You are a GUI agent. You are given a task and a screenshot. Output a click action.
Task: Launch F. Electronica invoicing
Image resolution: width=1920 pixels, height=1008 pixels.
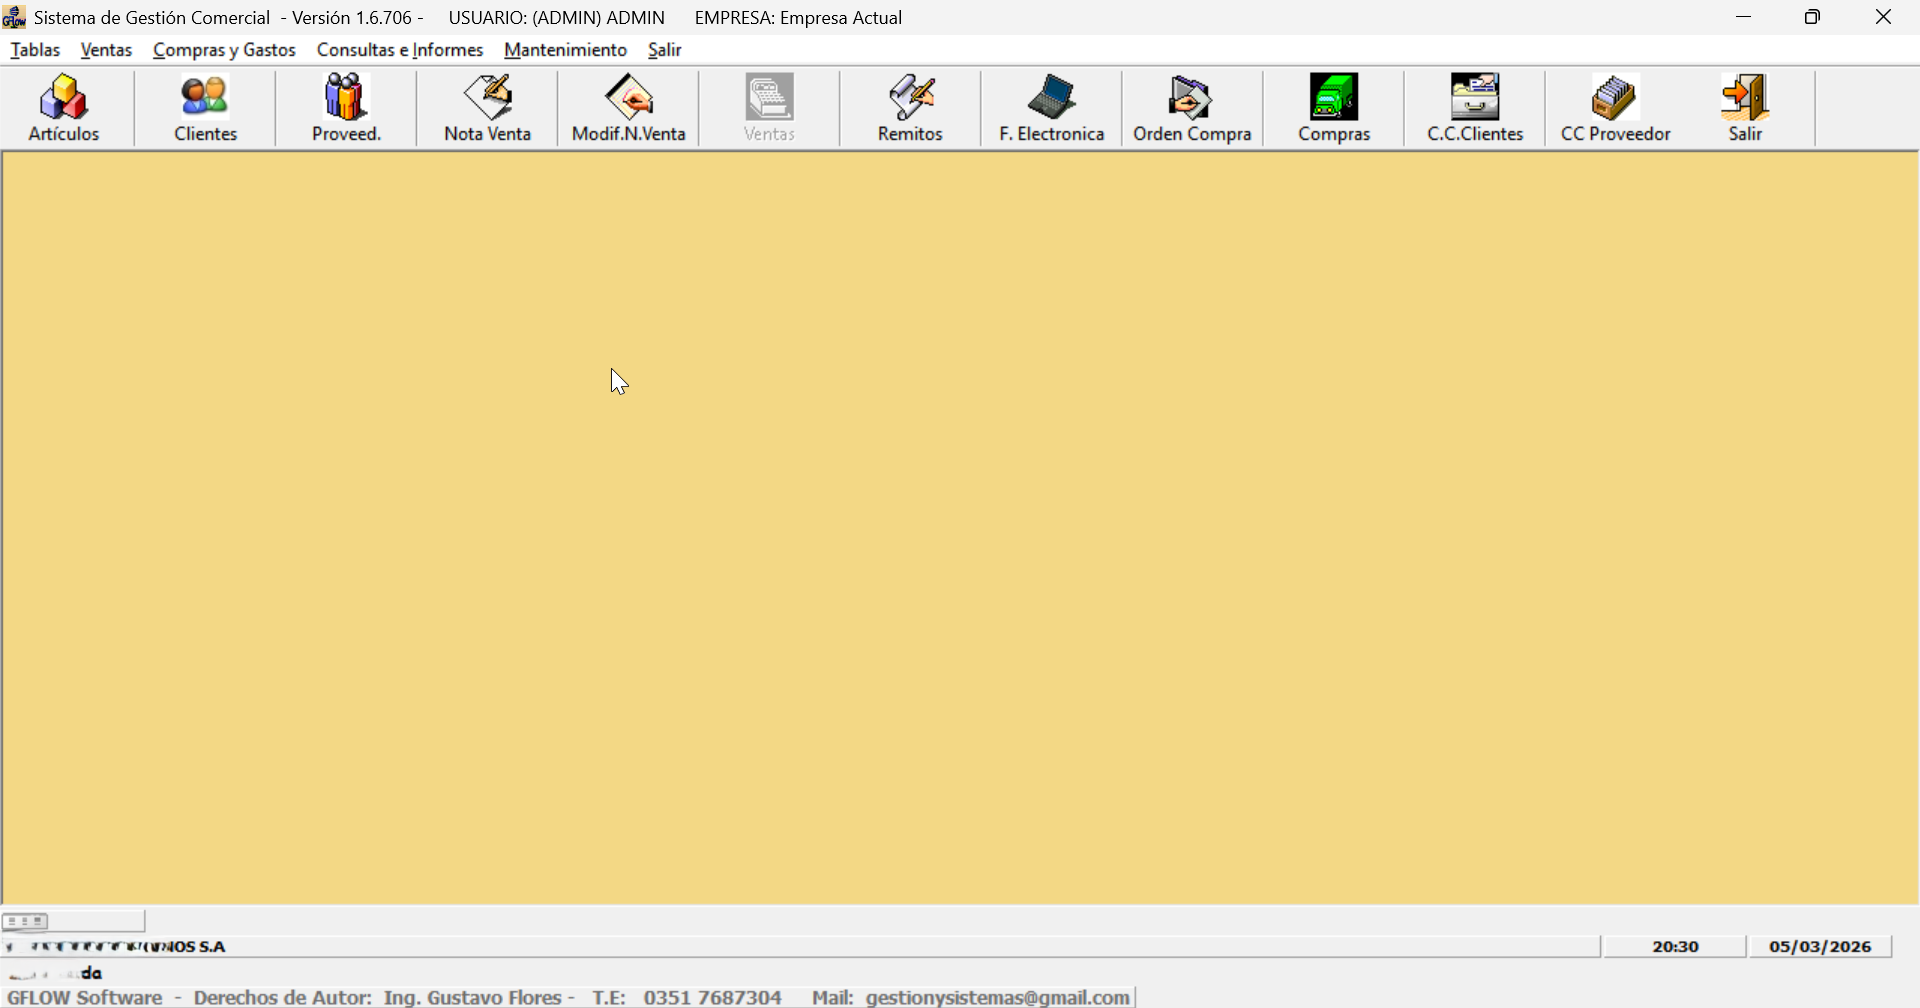[x=1051, y=108]
